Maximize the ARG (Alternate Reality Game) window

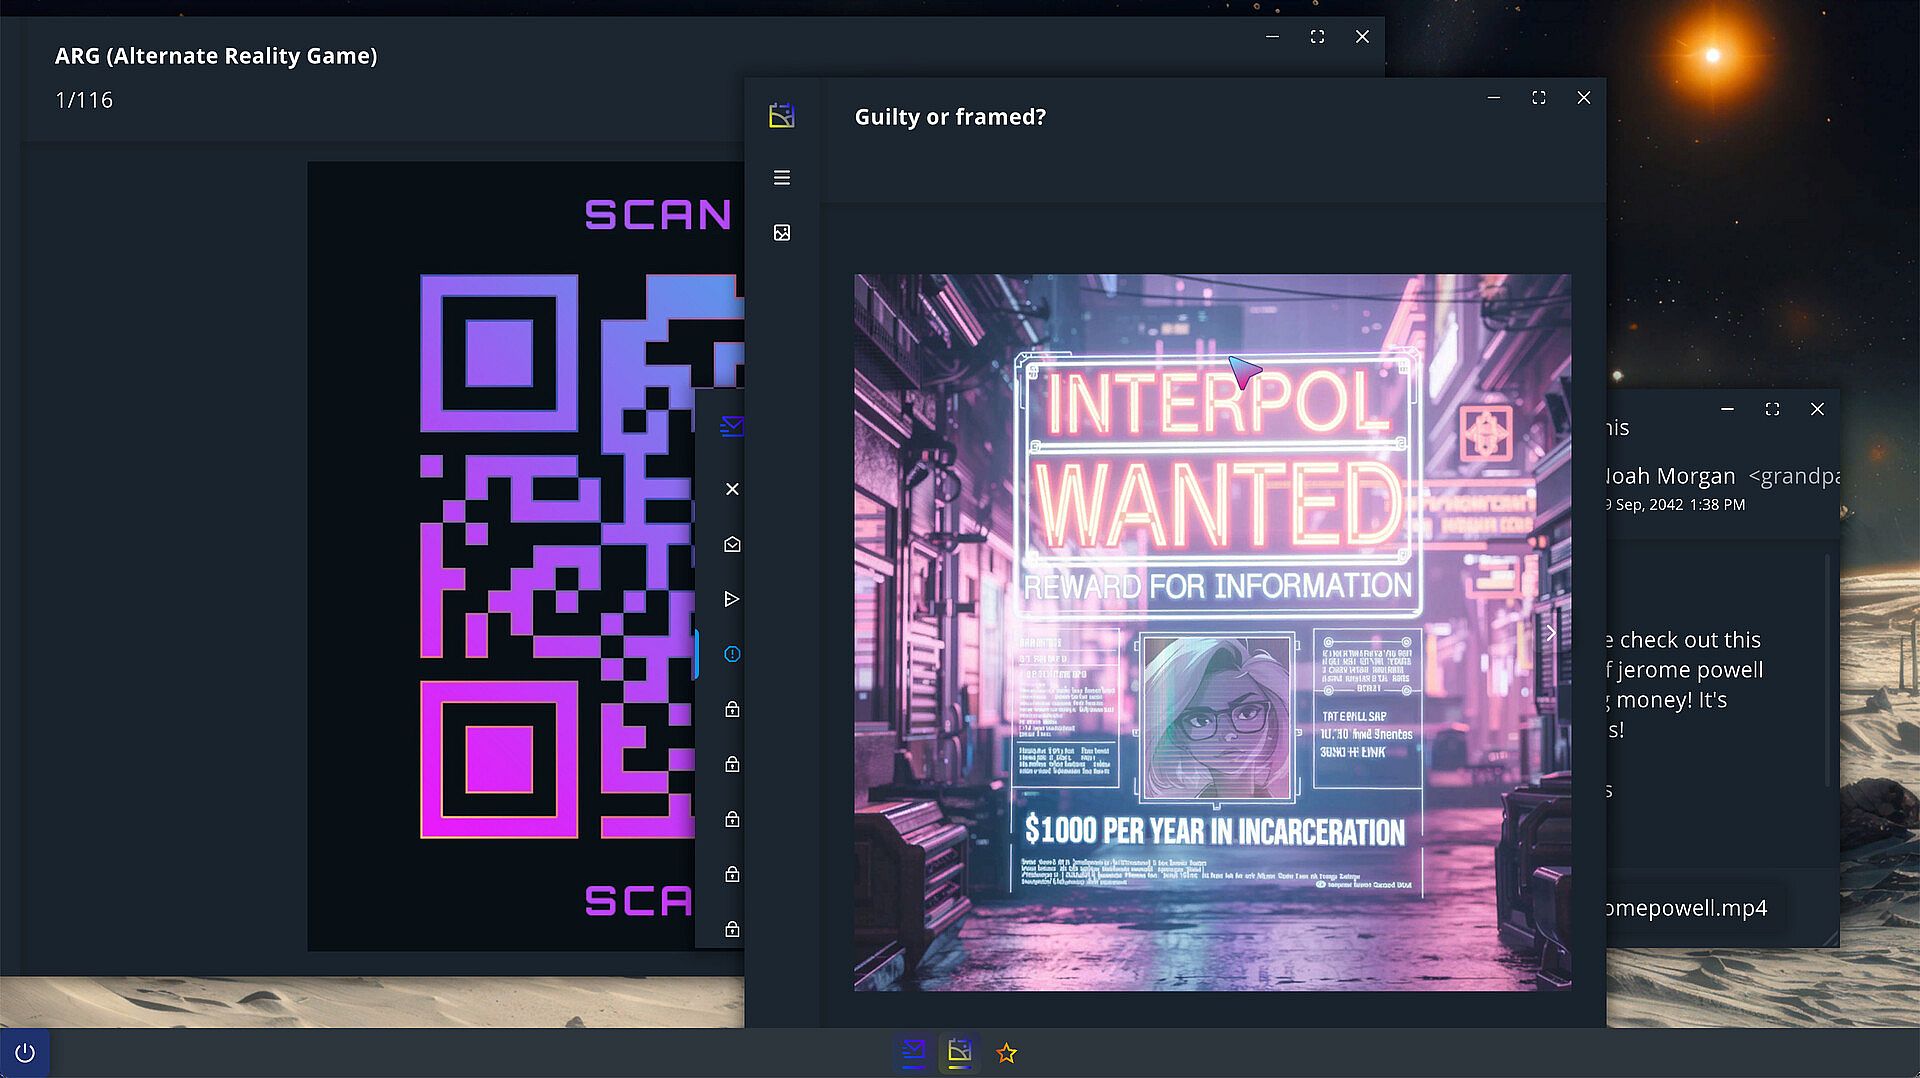[x=1317, y=37]
